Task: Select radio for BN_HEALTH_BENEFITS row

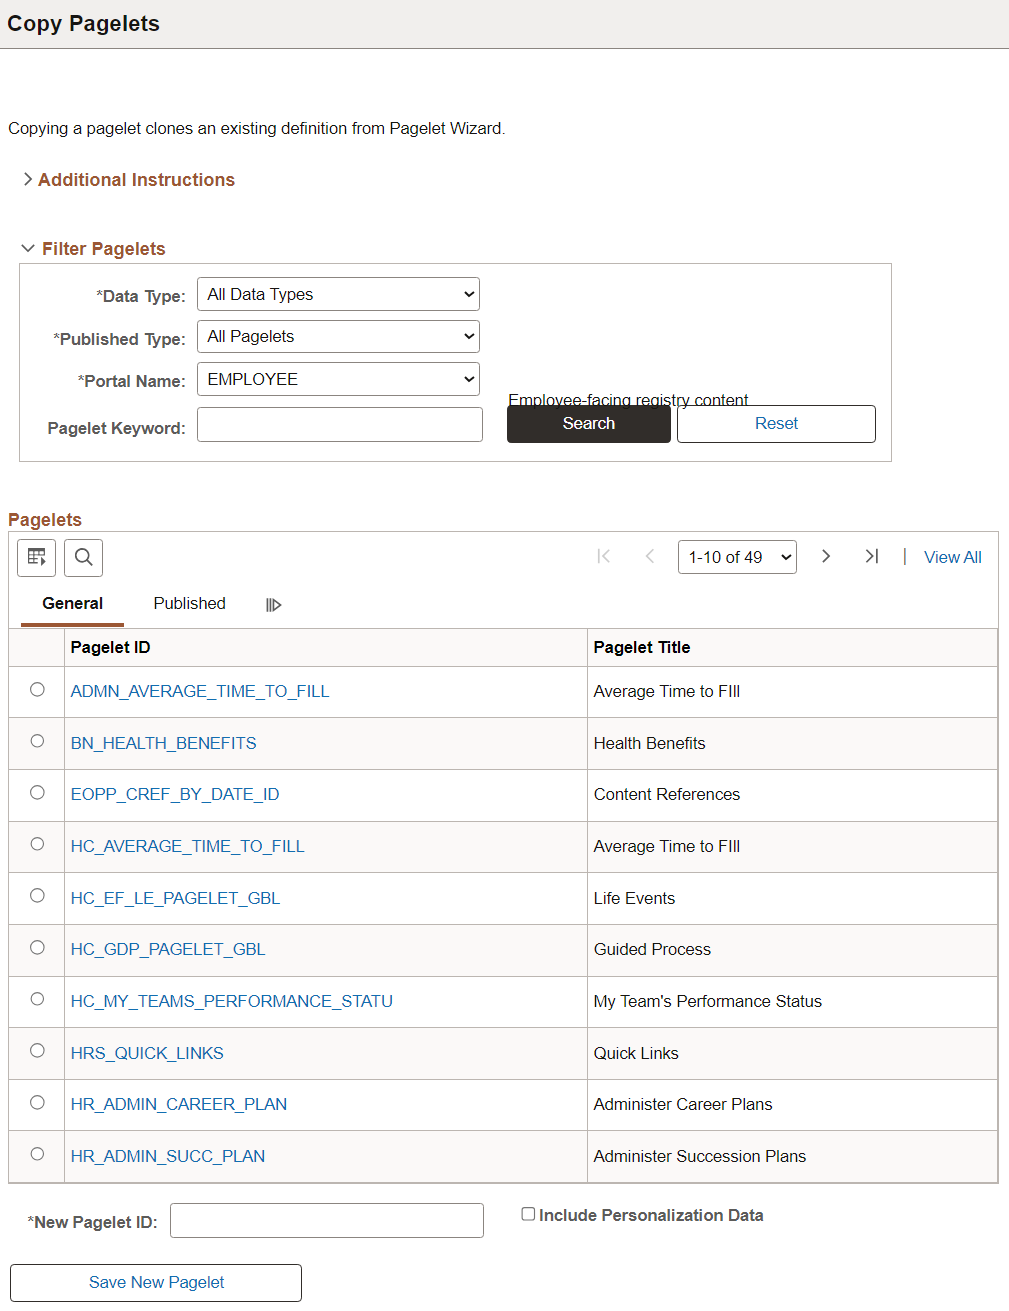Action: click(37, 741)
